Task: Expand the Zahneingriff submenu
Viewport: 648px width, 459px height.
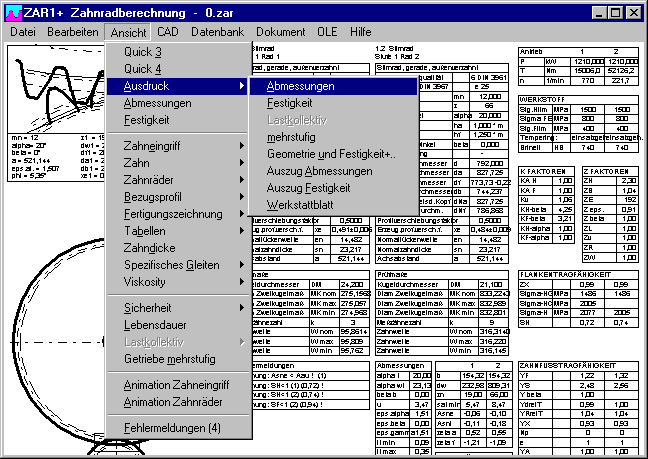Action: [158, 146]
